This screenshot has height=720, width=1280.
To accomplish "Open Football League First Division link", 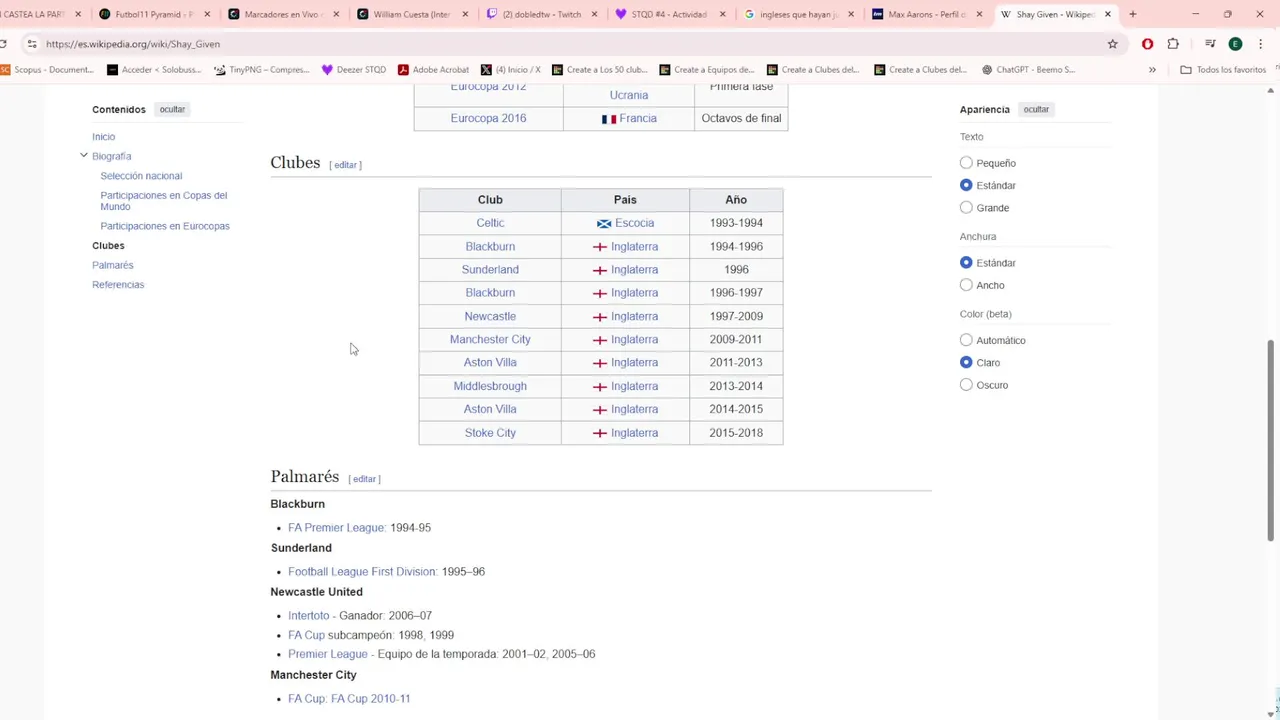I will (x=362, y=572).
